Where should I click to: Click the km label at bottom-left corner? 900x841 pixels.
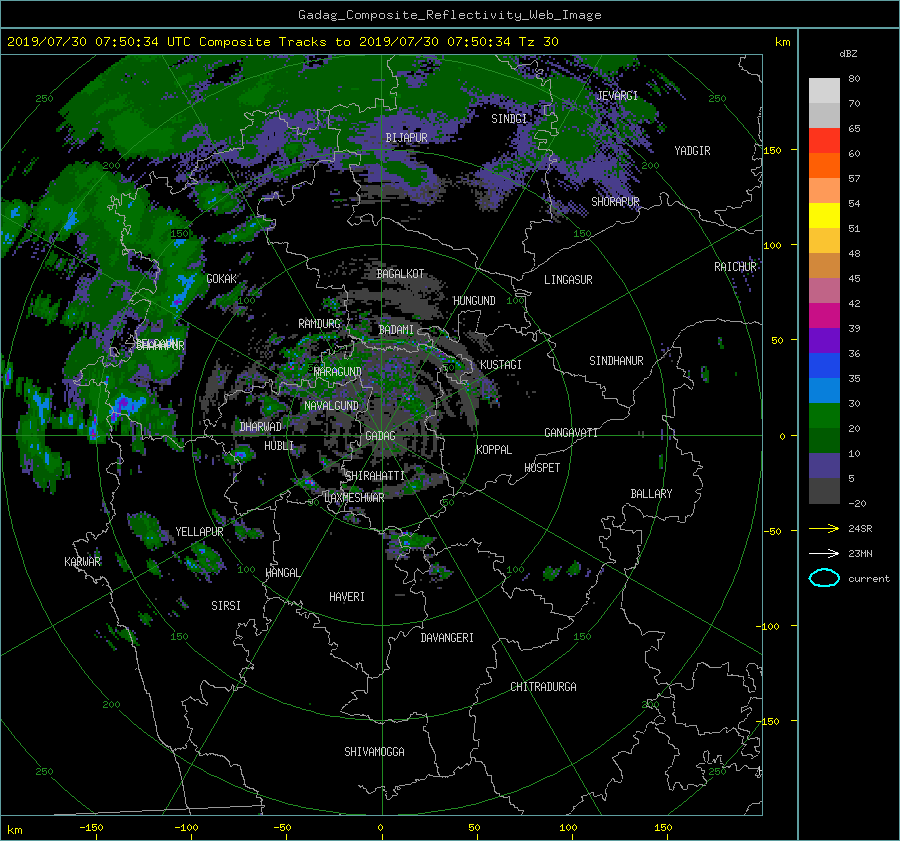pyautogui.click(x=14, y=830)
